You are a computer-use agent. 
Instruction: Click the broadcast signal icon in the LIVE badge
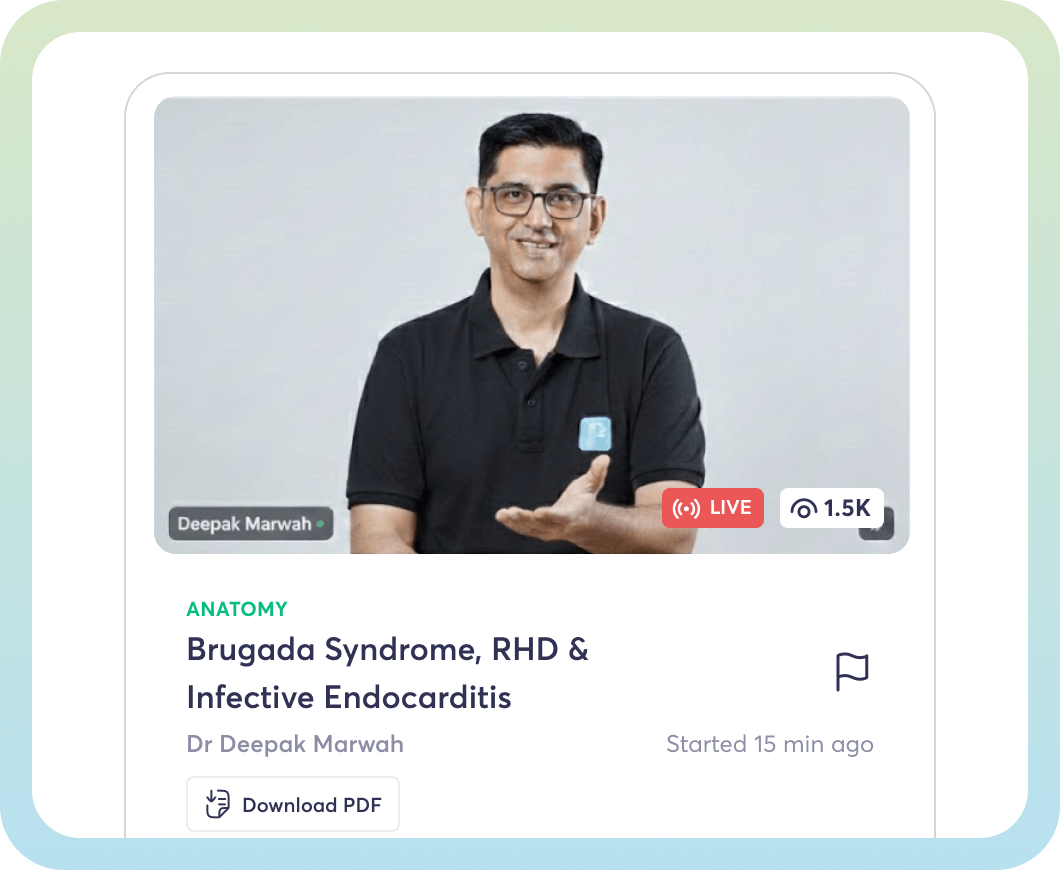point(686,508)
